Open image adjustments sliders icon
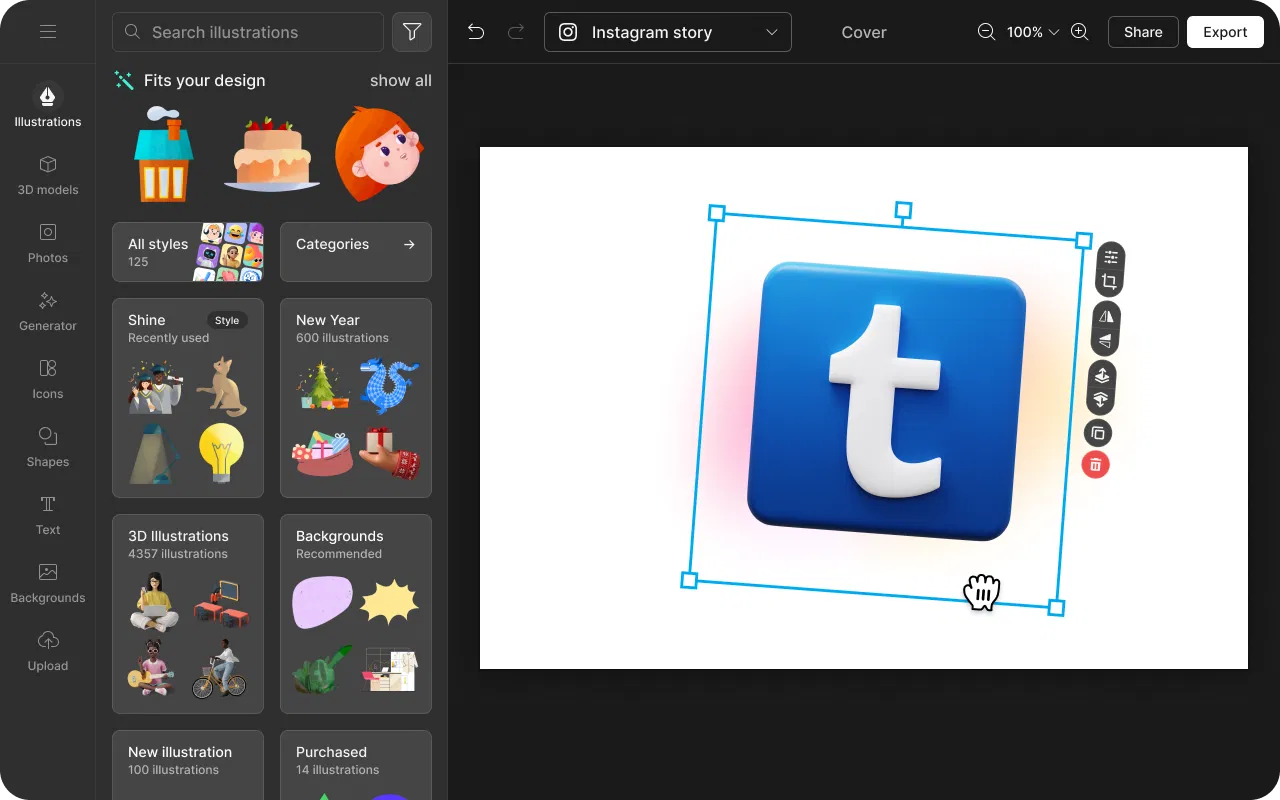The width and height of the screenshot is (1280, 800). (1110, 257)
